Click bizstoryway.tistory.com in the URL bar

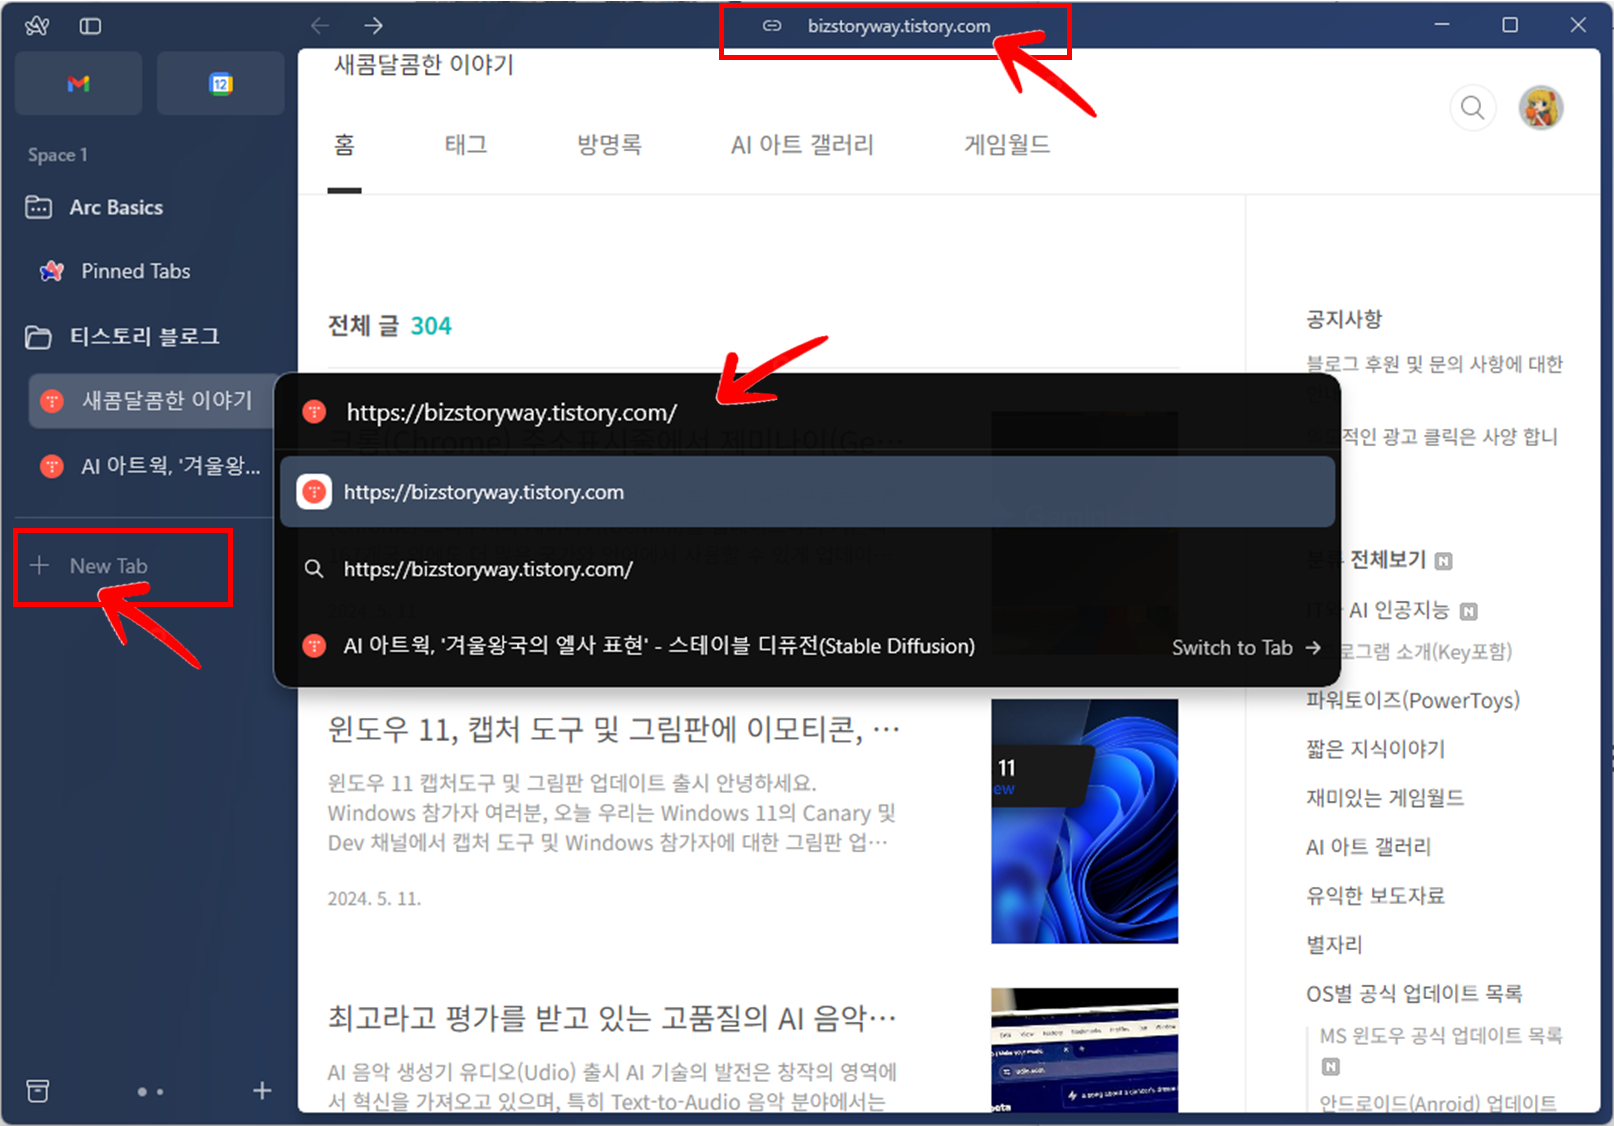899,27
